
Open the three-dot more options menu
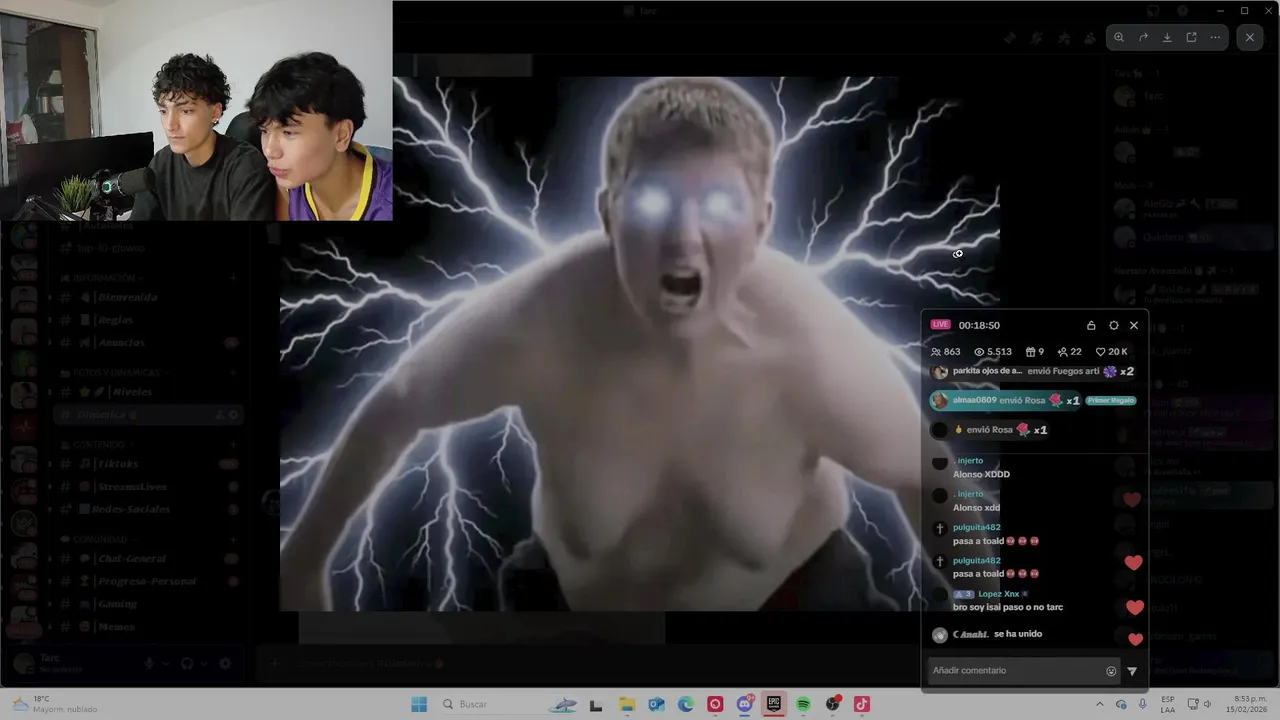click(1215, 37)
